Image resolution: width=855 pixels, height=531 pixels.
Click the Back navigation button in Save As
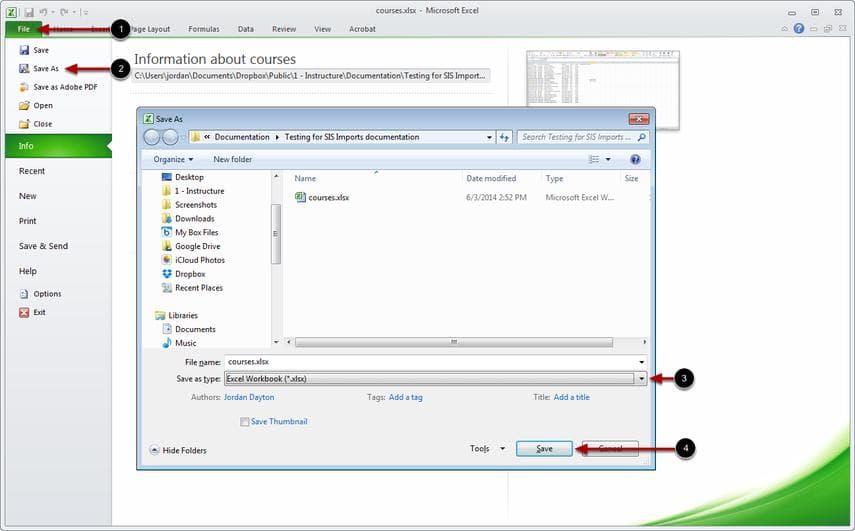(x=152, y=137)
